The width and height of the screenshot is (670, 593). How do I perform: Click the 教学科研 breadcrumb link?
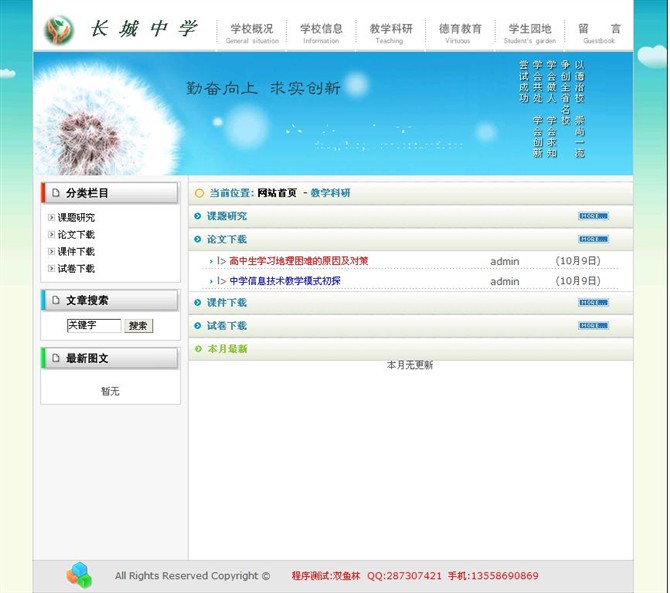(x=330, y=193)
